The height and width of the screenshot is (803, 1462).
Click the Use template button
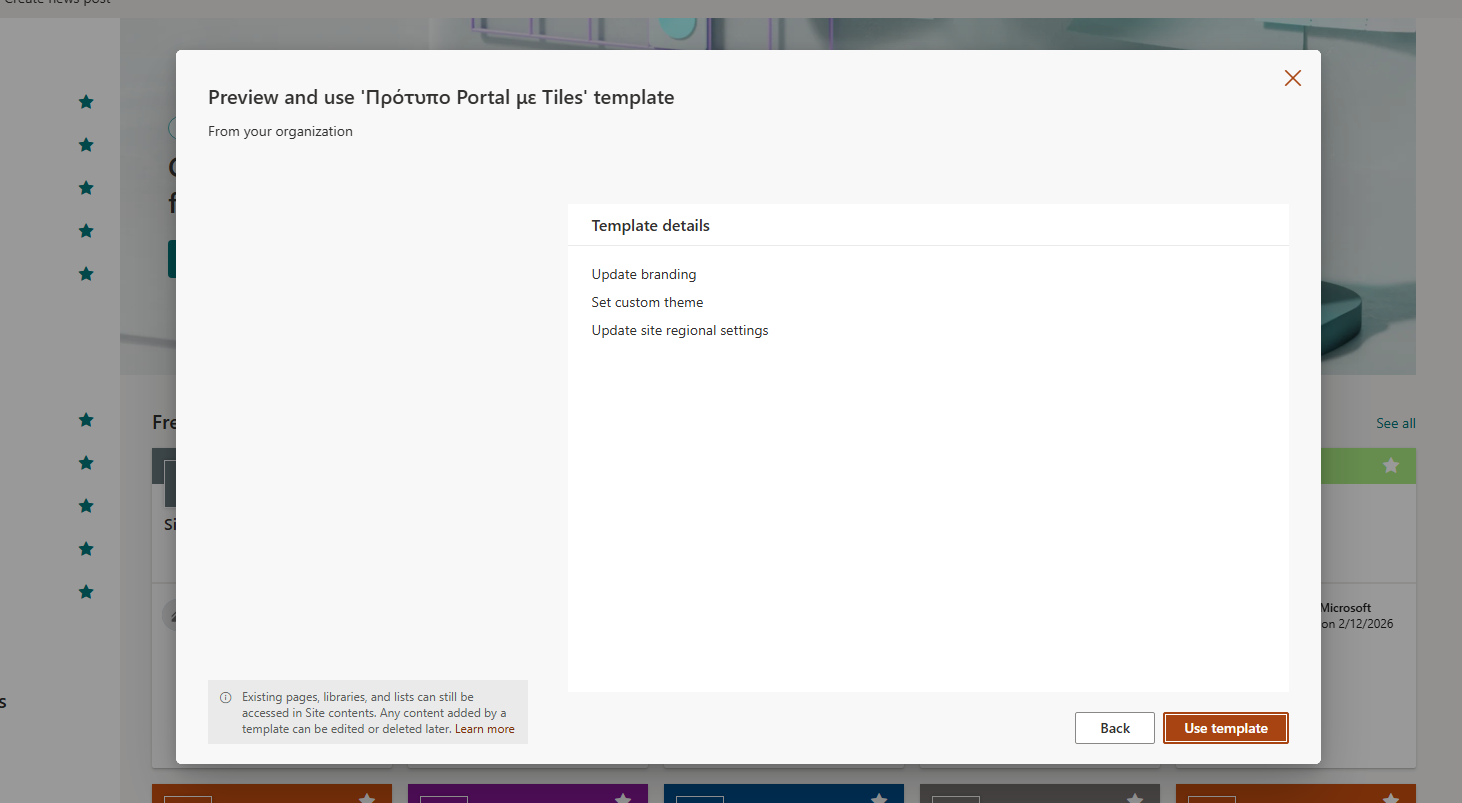coord(1225,728)
